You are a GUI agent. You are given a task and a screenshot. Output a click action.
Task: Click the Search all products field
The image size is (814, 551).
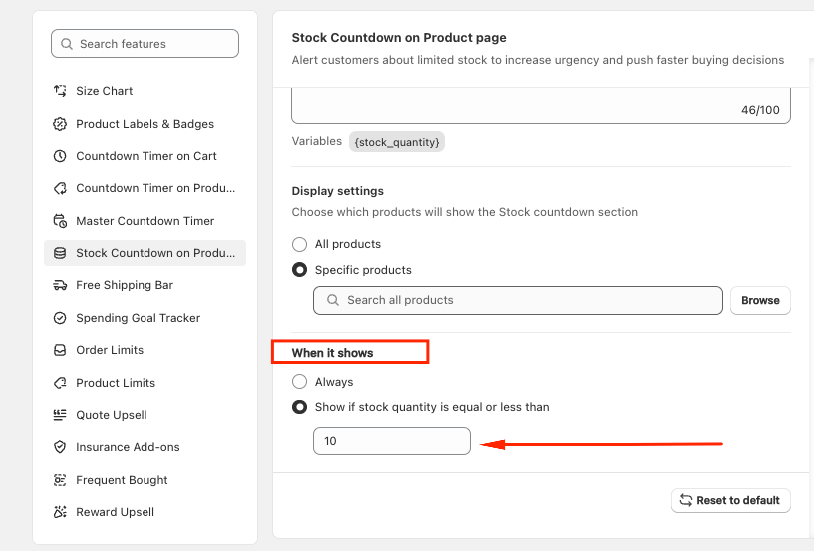point(518,300)
